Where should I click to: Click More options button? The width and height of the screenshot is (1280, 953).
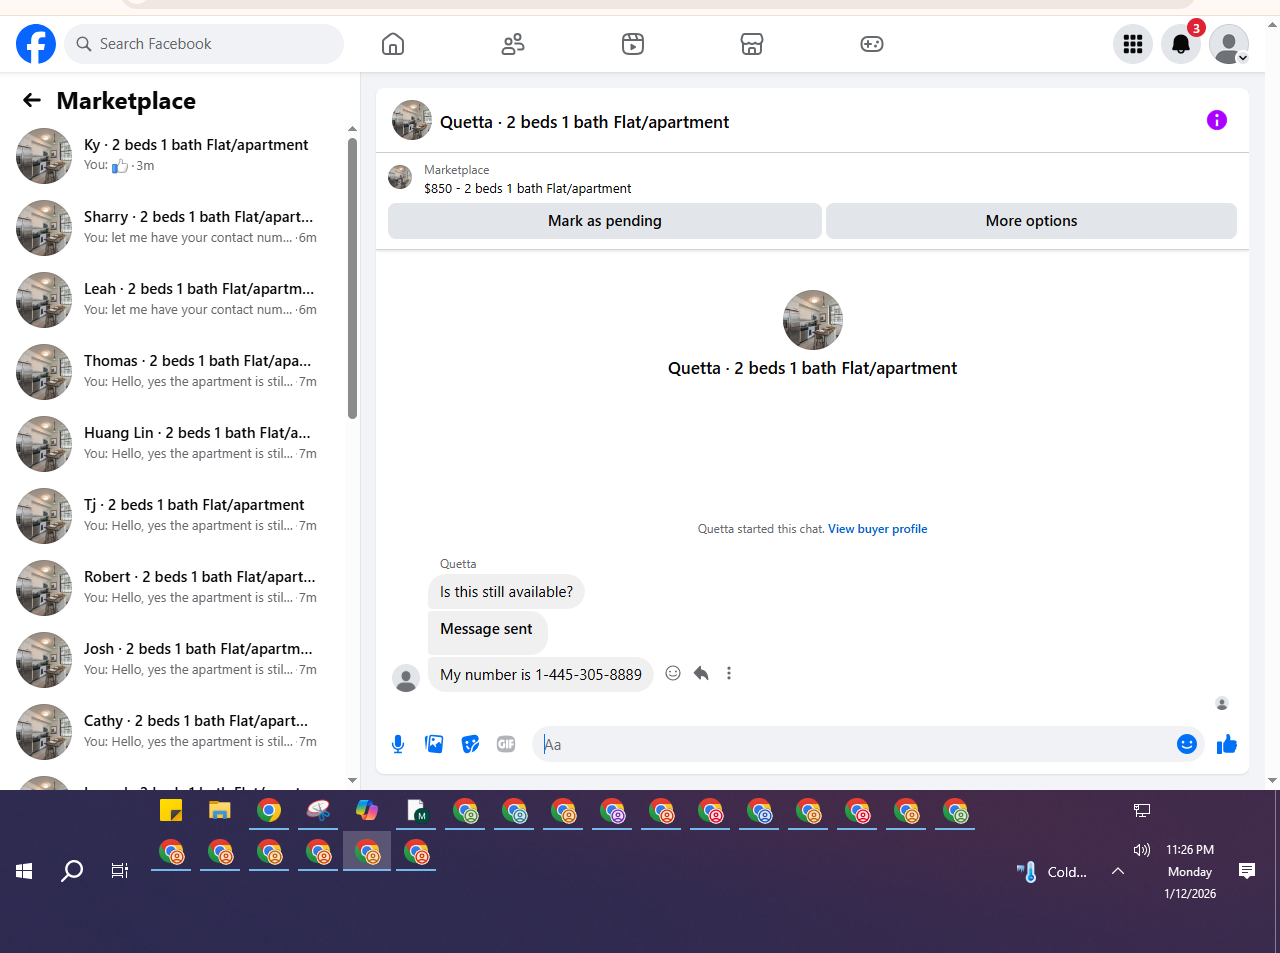(1031, 221)
